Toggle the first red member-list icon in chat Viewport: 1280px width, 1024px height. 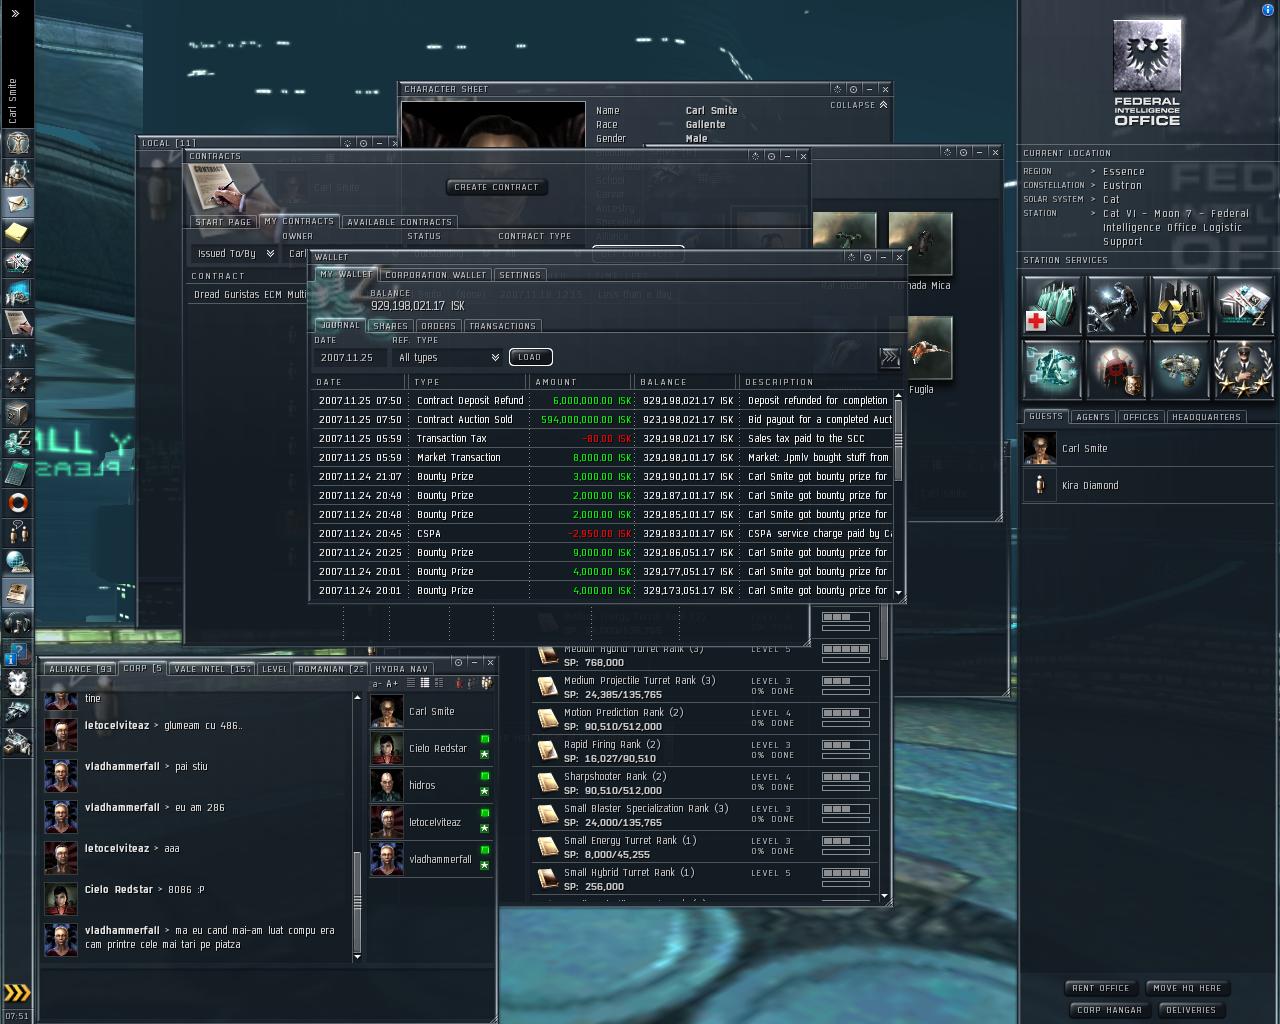pyautogui.click(x=458, y=683)
